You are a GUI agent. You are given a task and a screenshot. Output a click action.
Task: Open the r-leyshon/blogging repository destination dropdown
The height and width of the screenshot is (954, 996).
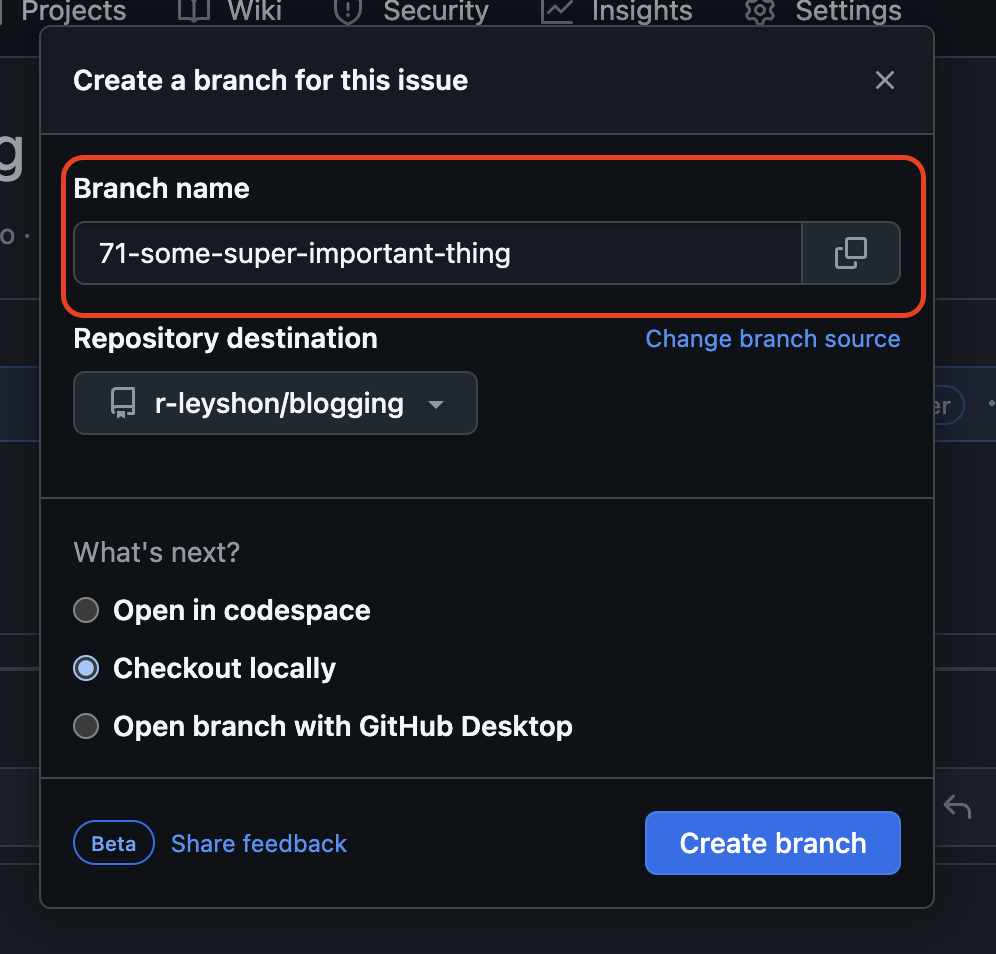coord(275,403)
